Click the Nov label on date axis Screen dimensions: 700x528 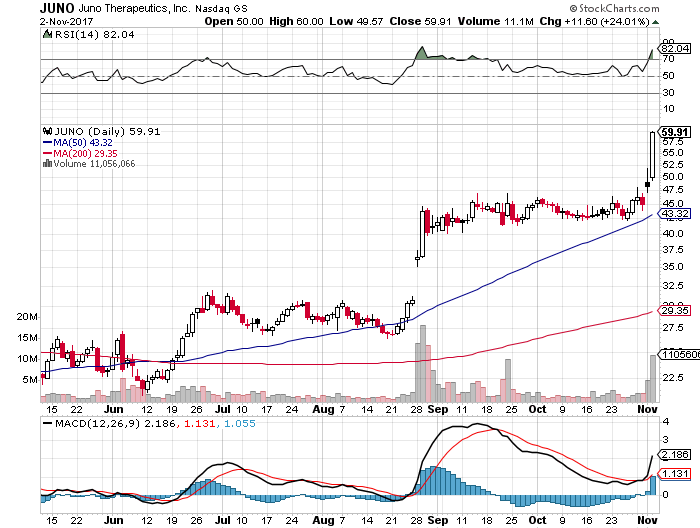click(x=649, y=409)
